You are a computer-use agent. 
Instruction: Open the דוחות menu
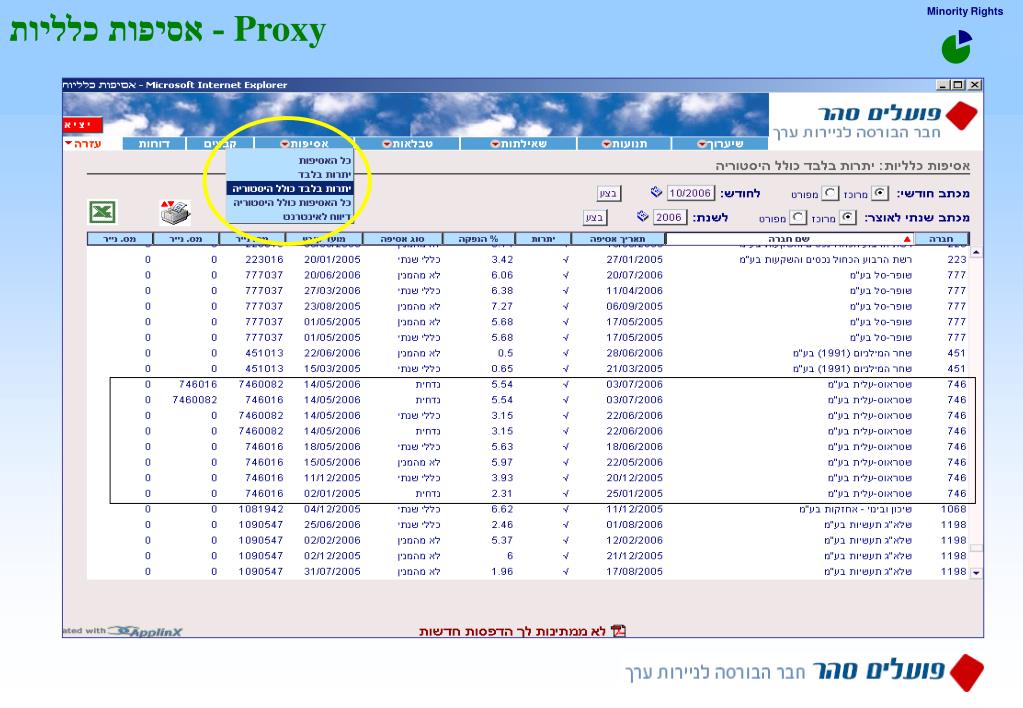coord(154,144)
